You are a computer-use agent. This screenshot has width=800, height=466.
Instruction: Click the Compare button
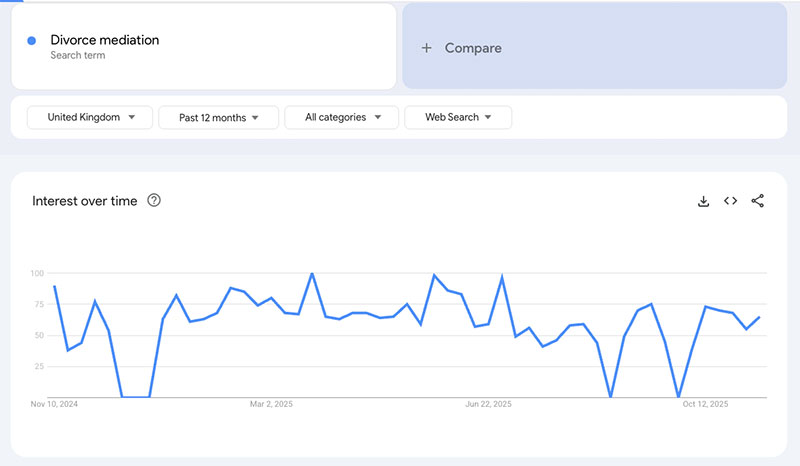[472, 48]
